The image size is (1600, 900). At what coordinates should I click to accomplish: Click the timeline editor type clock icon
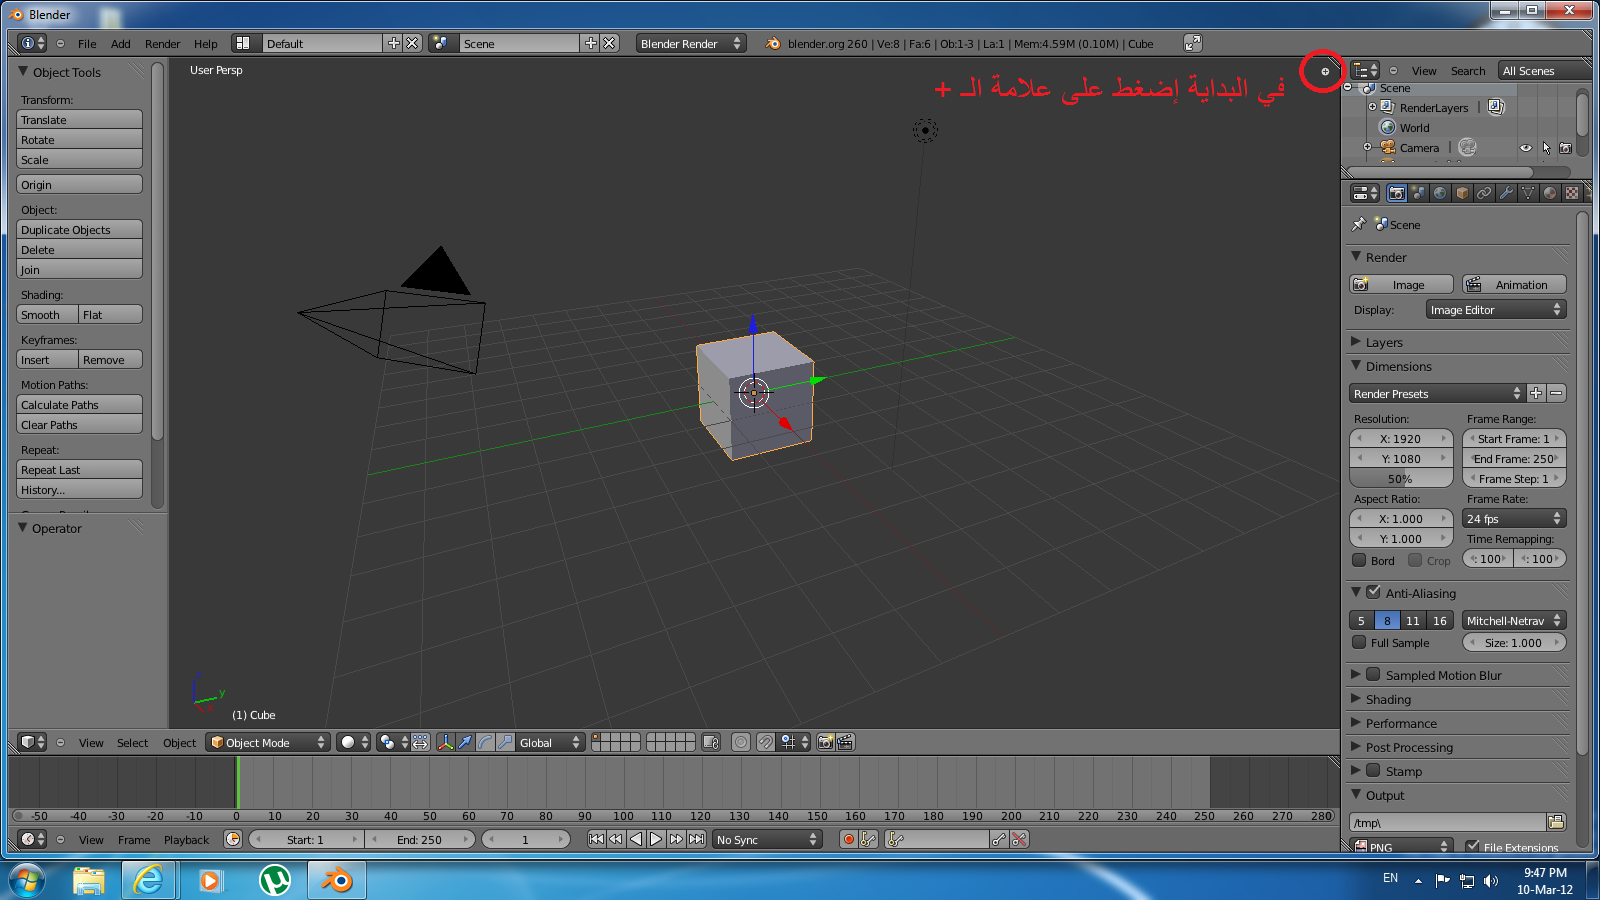(x=33, y=839)
